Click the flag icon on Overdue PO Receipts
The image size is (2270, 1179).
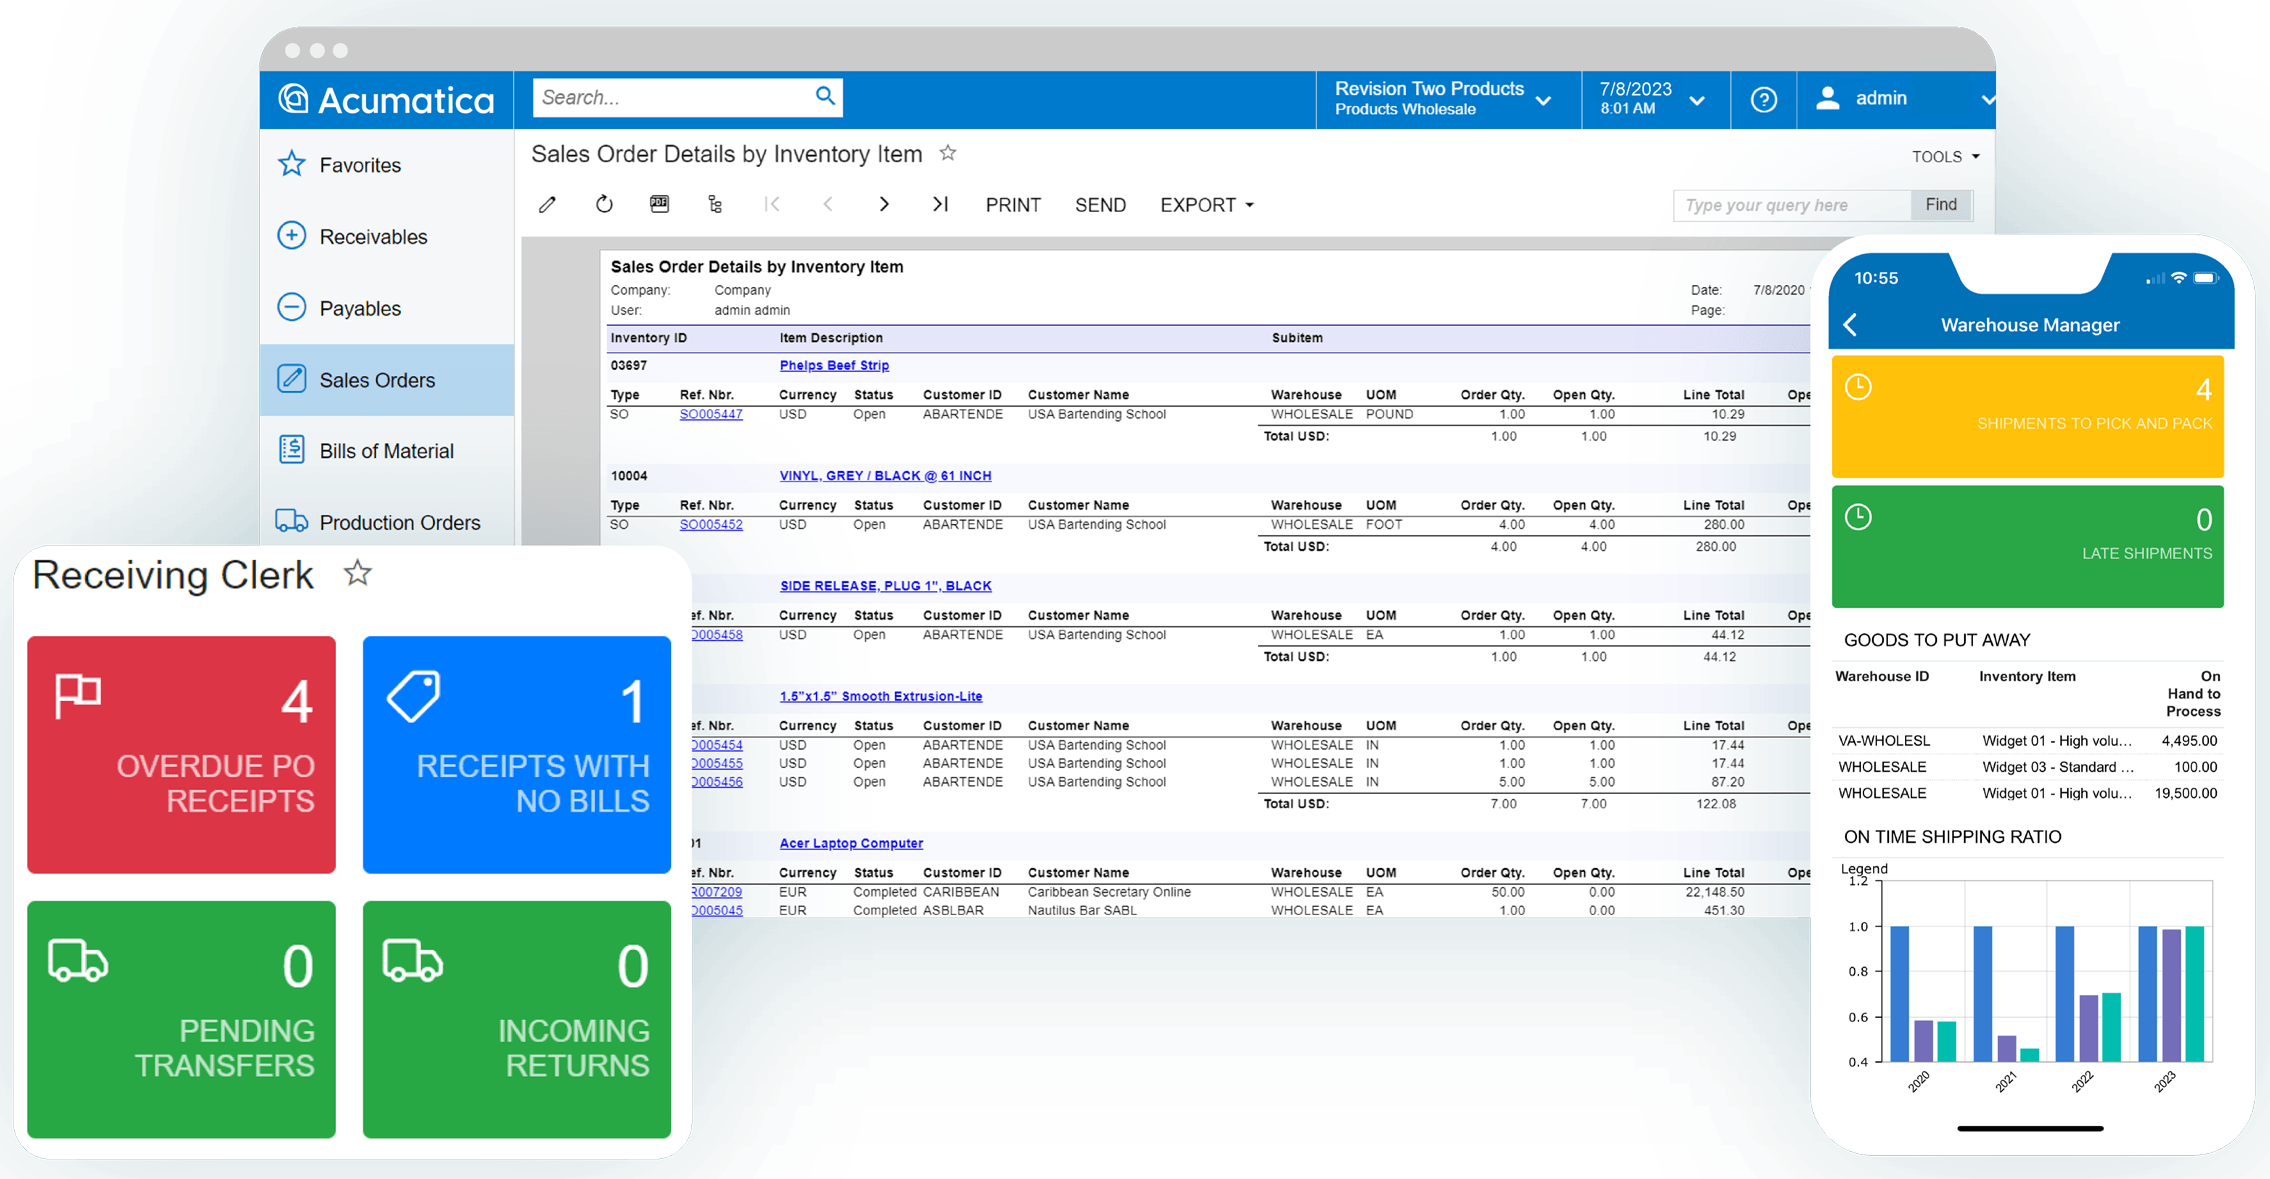78,696
